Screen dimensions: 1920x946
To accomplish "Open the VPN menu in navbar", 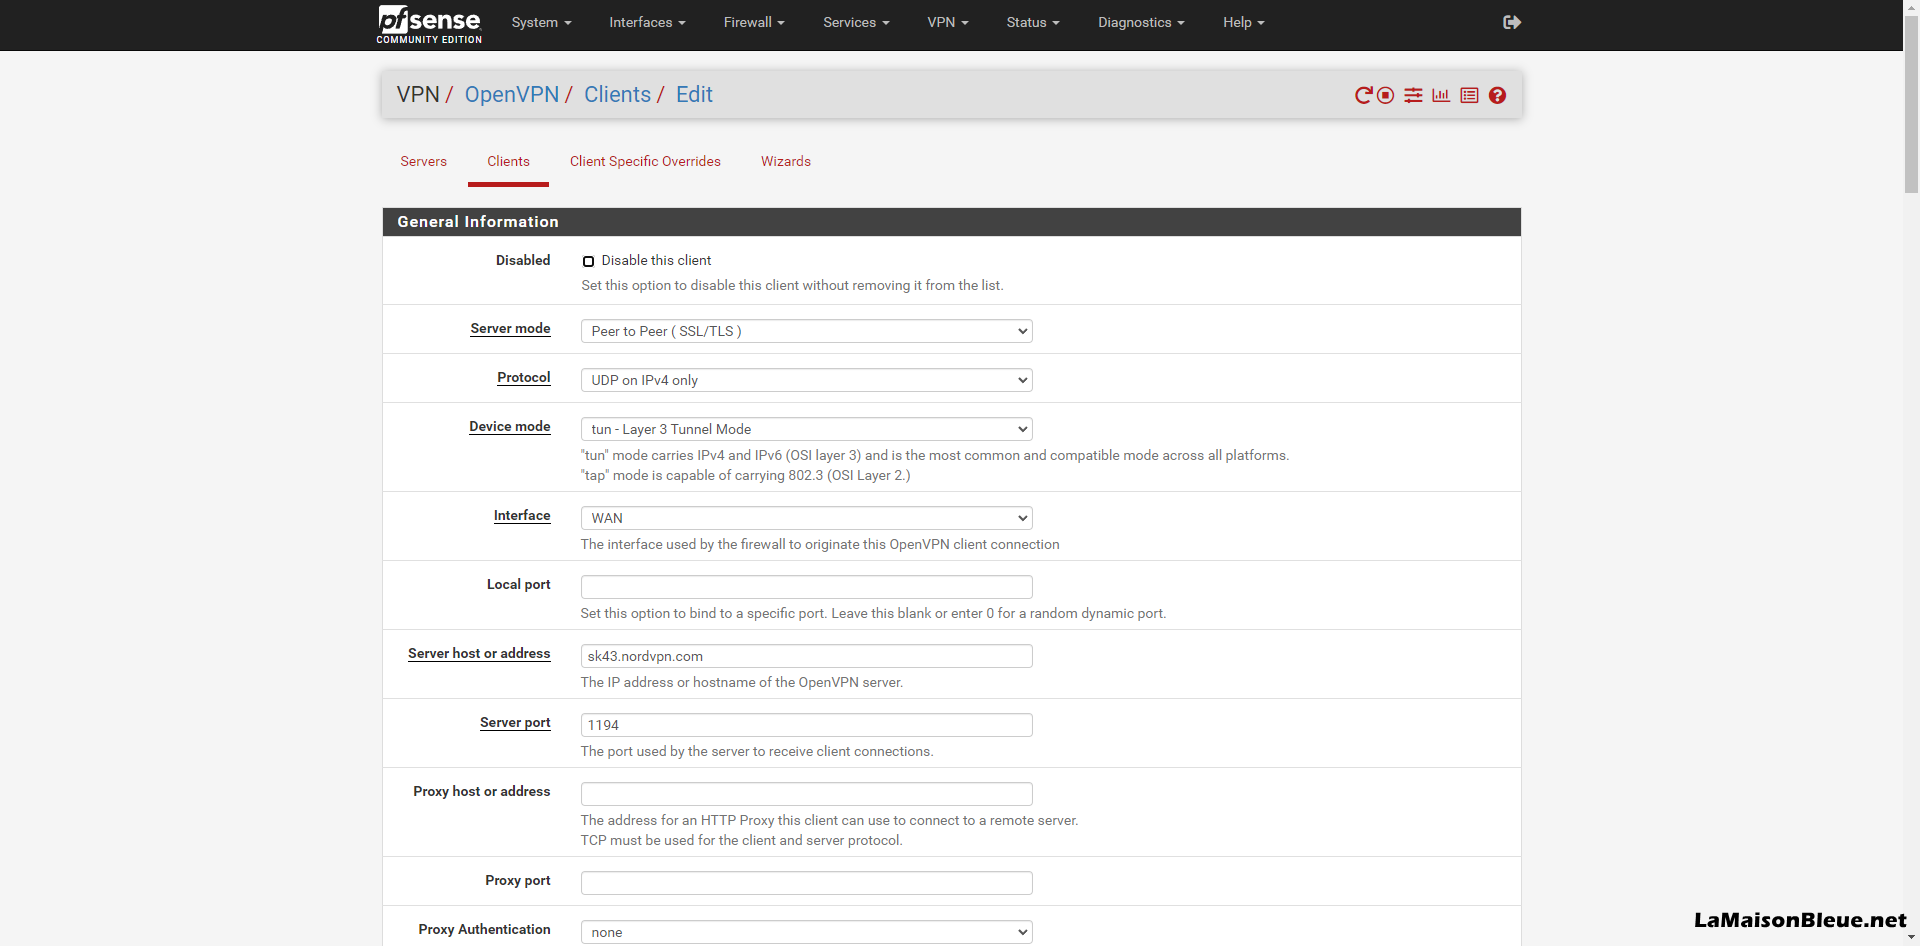I will [x=948, y=22].
